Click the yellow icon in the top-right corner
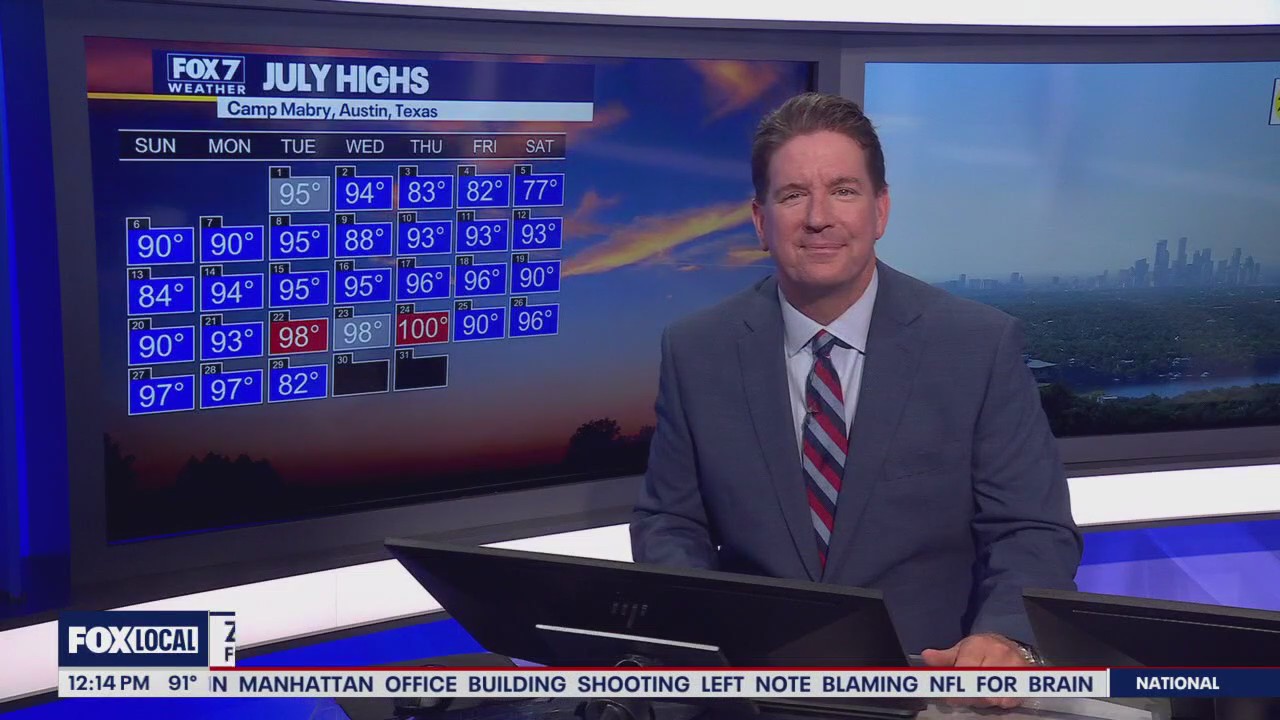 tap(1274, 100)
